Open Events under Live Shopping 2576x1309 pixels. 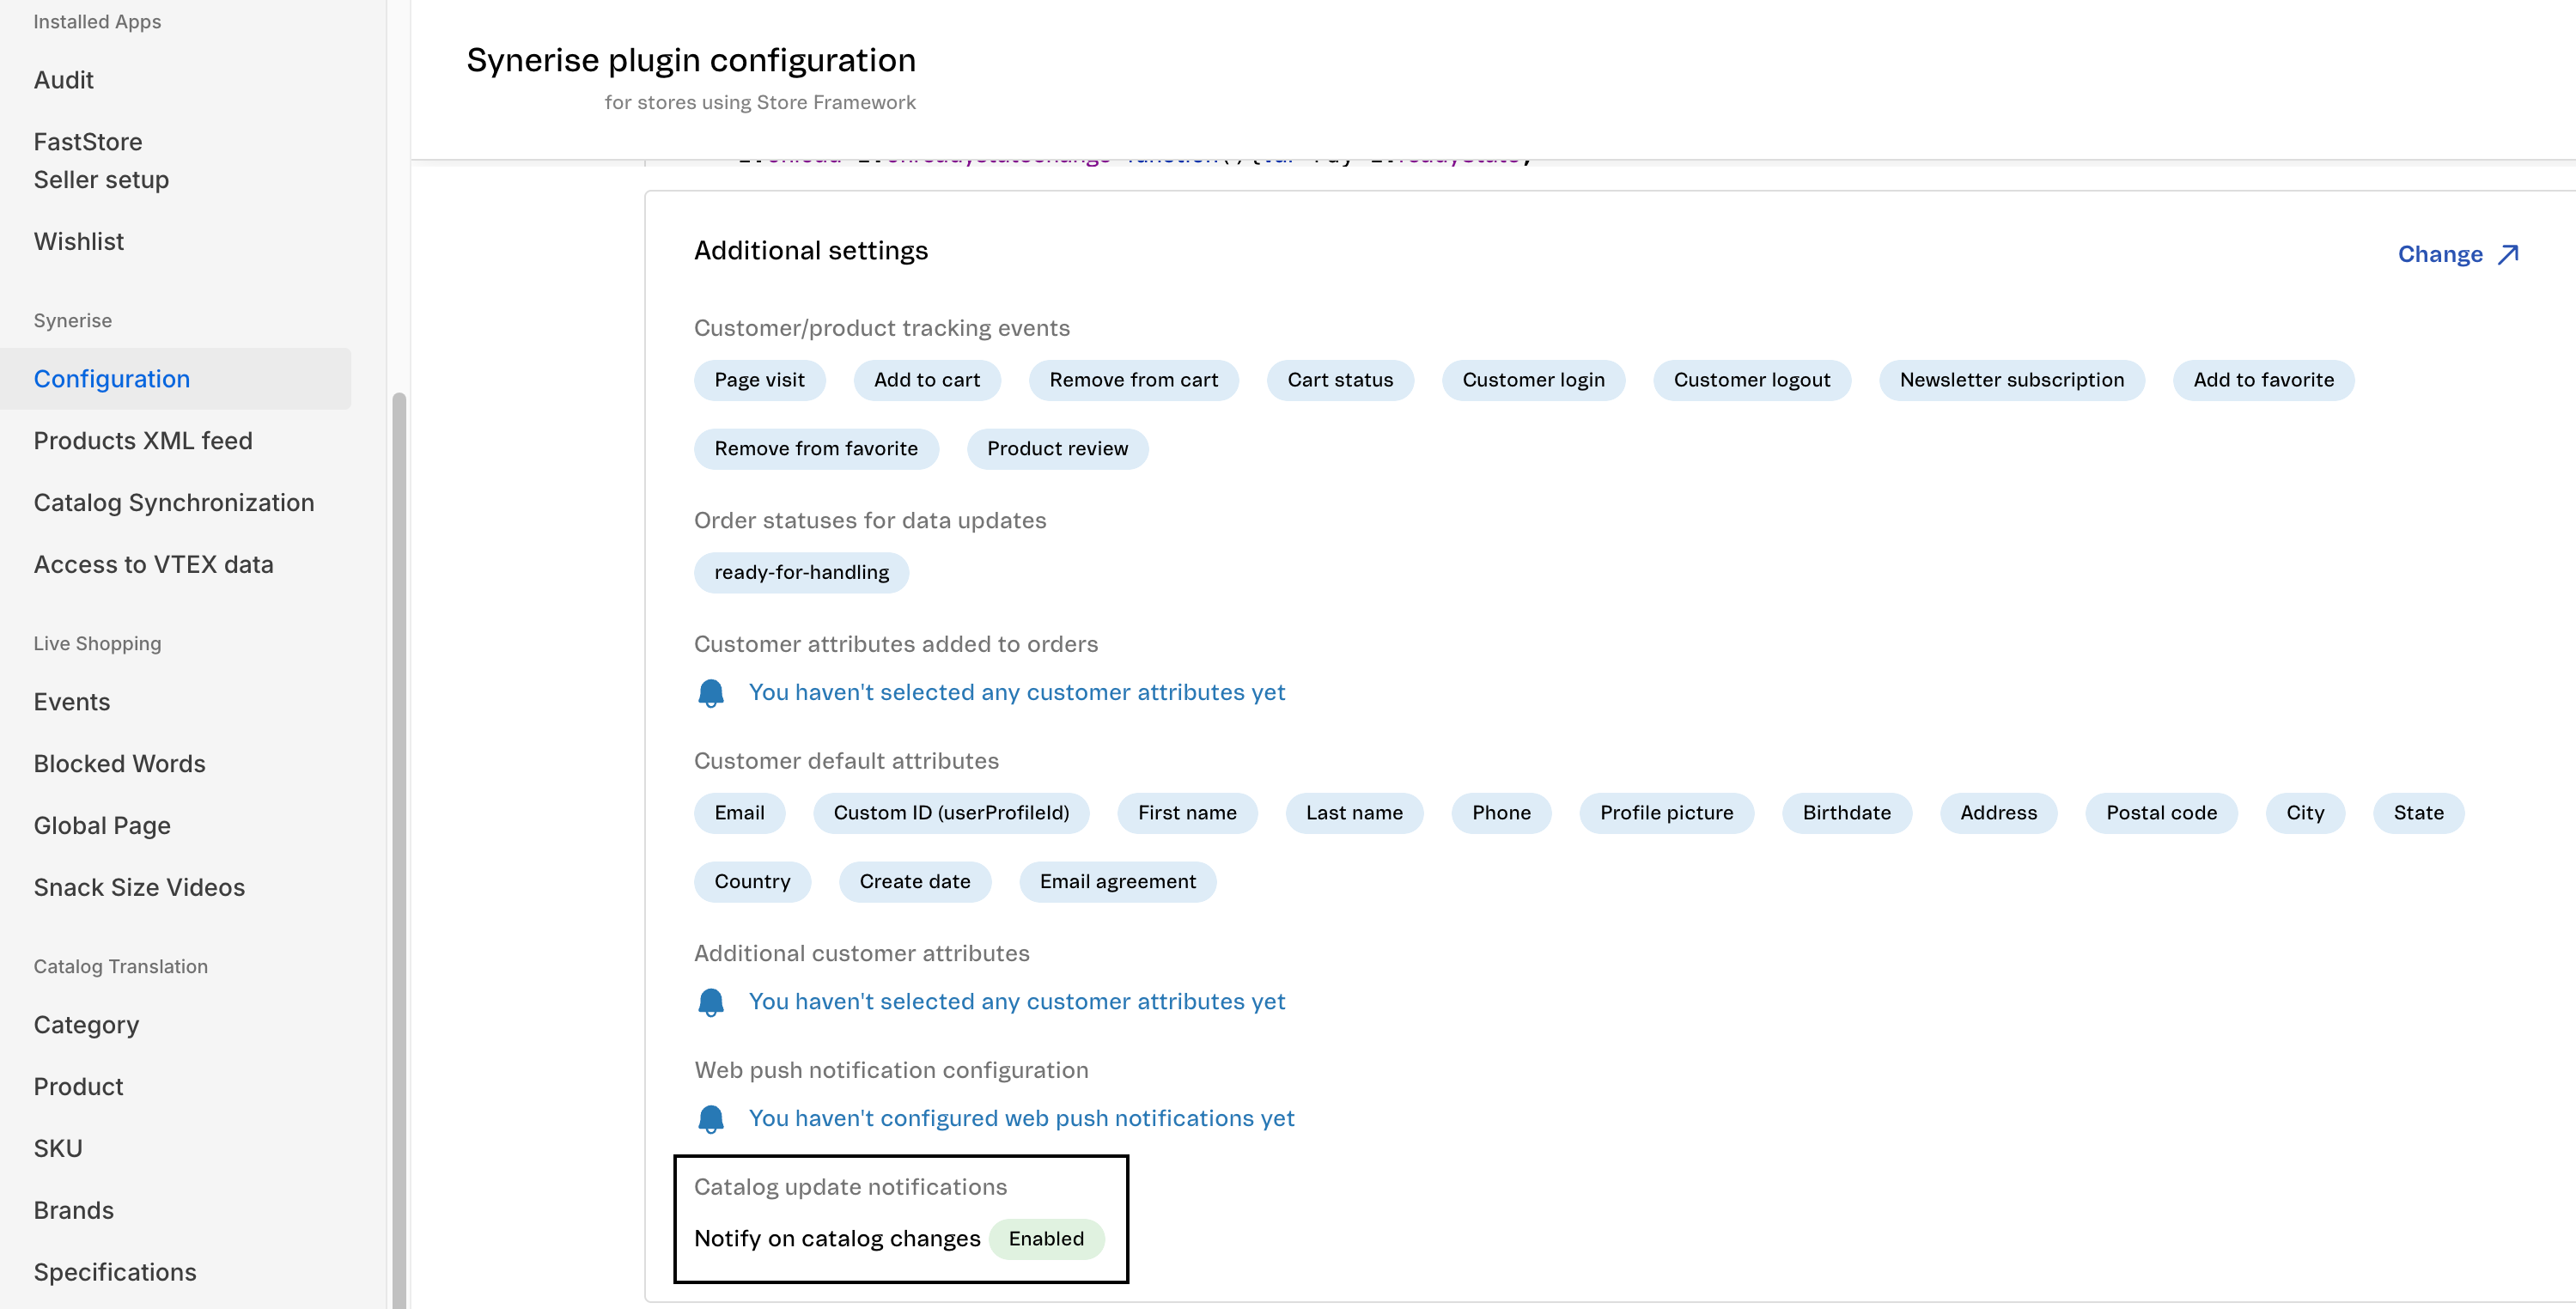click(x=72, y=702)
